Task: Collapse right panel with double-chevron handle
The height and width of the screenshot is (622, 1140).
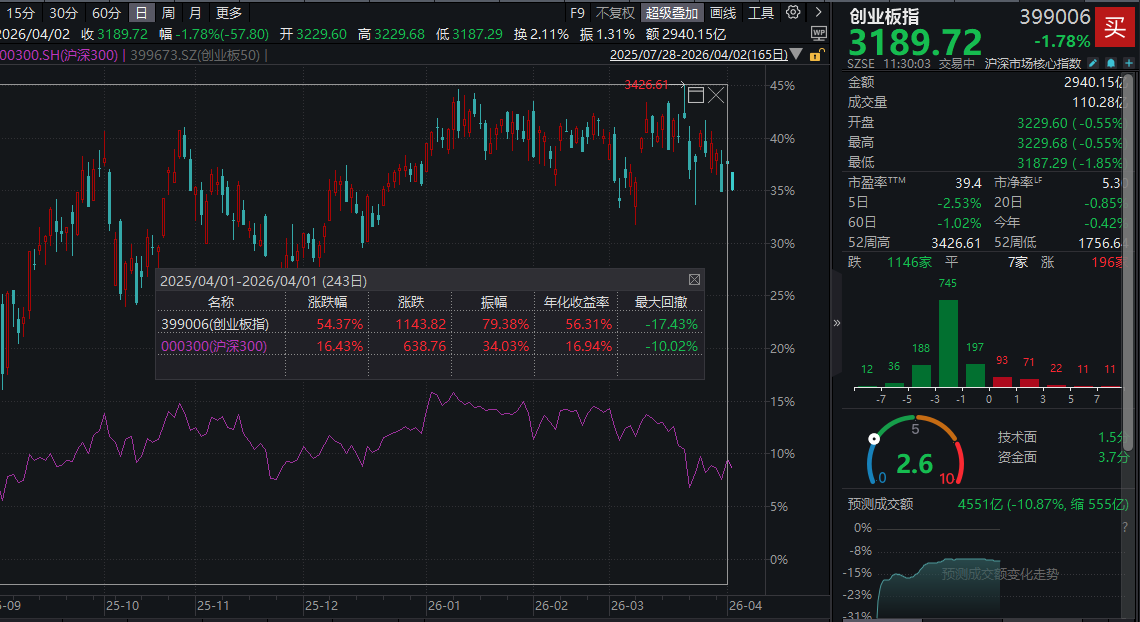Action: [837, 323]
